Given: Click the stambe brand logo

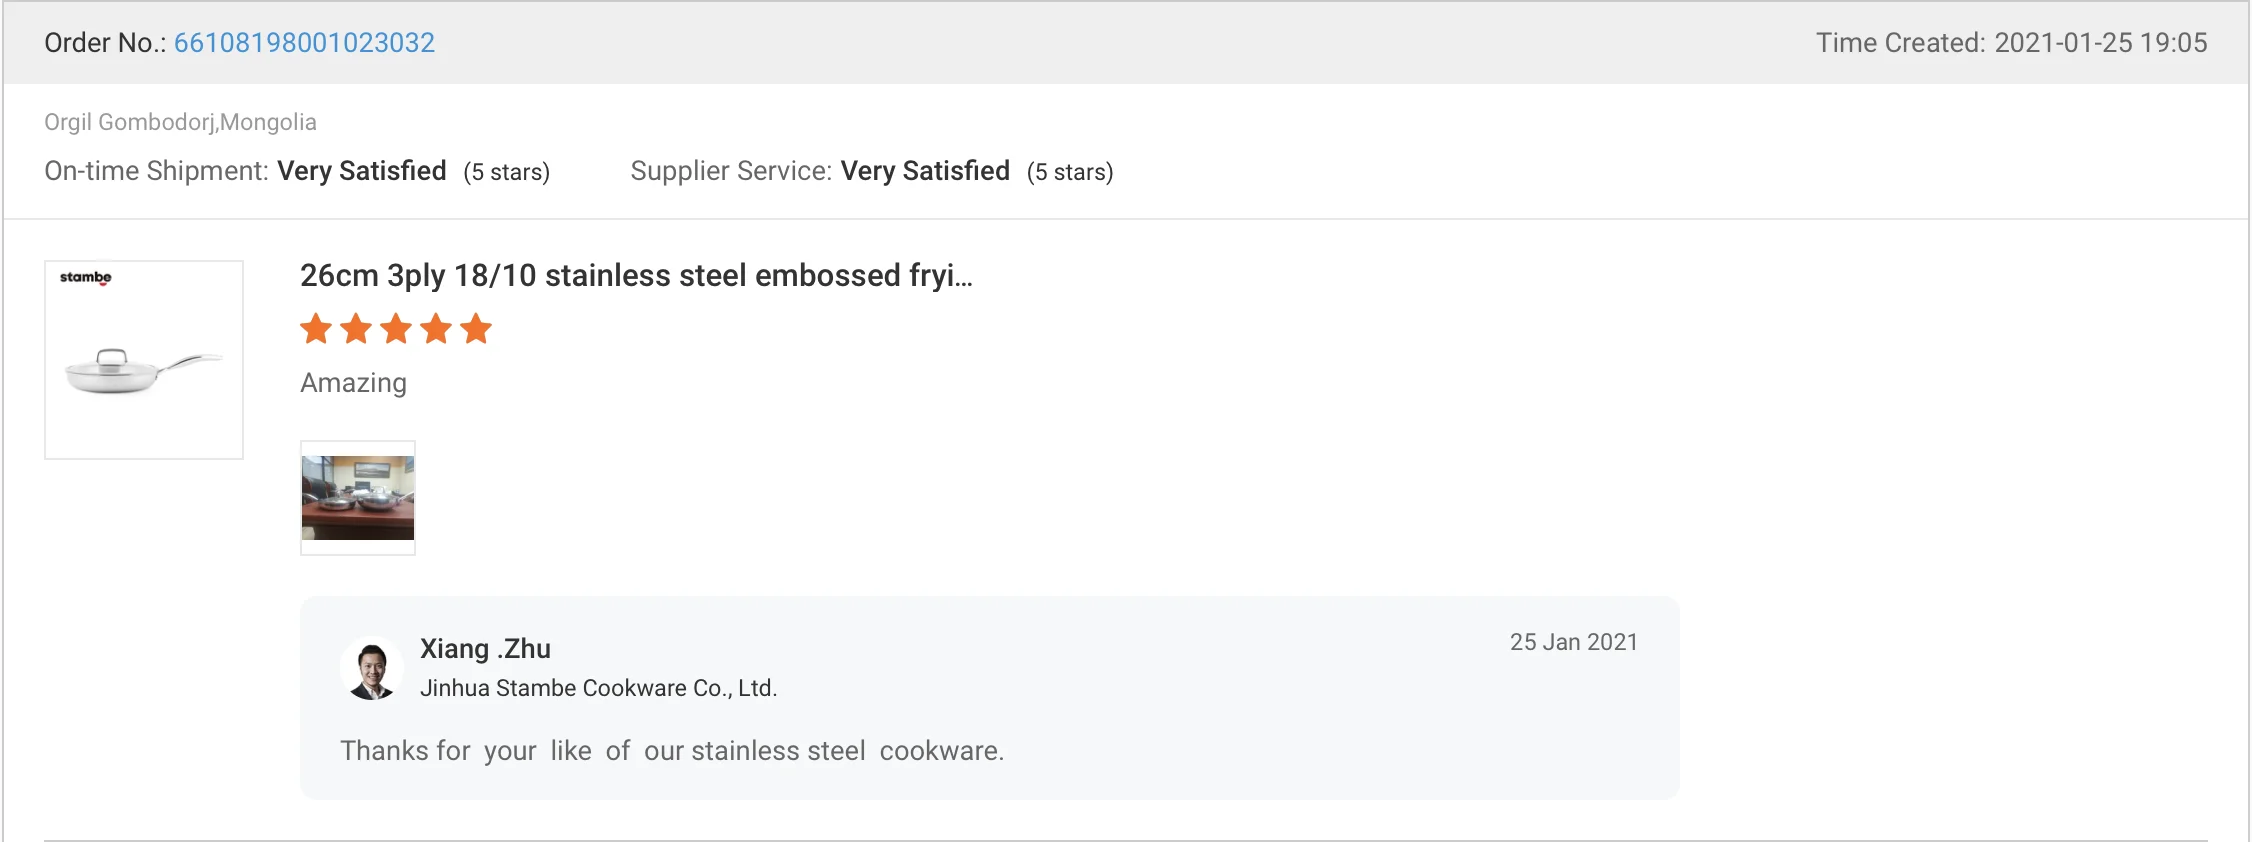Looking at the screenshot, I should pos(86,277).
